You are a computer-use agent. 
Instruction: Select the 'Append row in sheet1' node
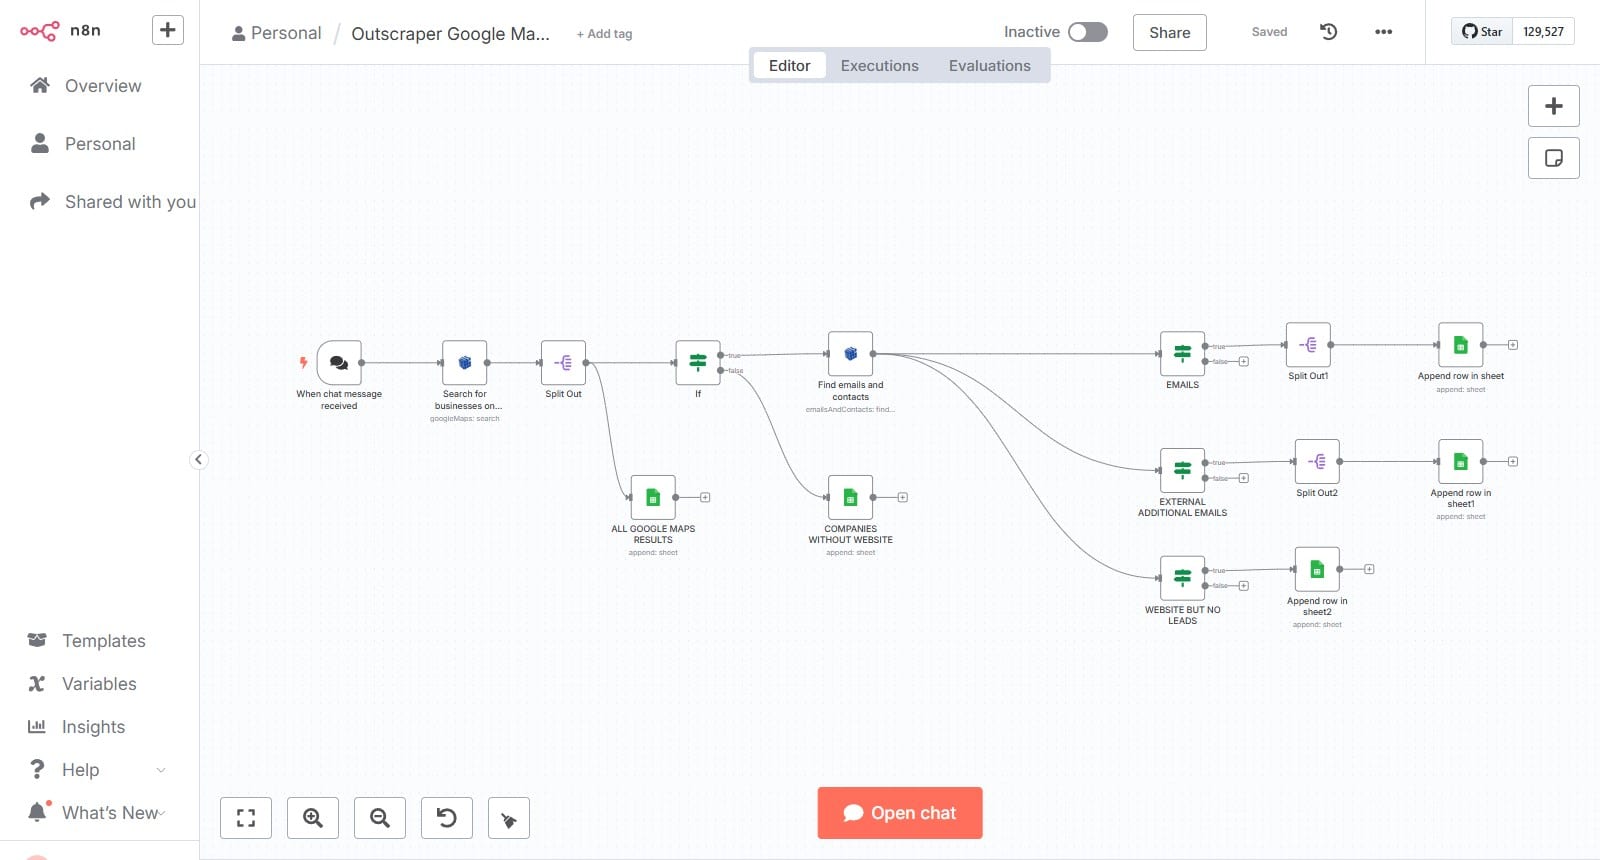1461,462
